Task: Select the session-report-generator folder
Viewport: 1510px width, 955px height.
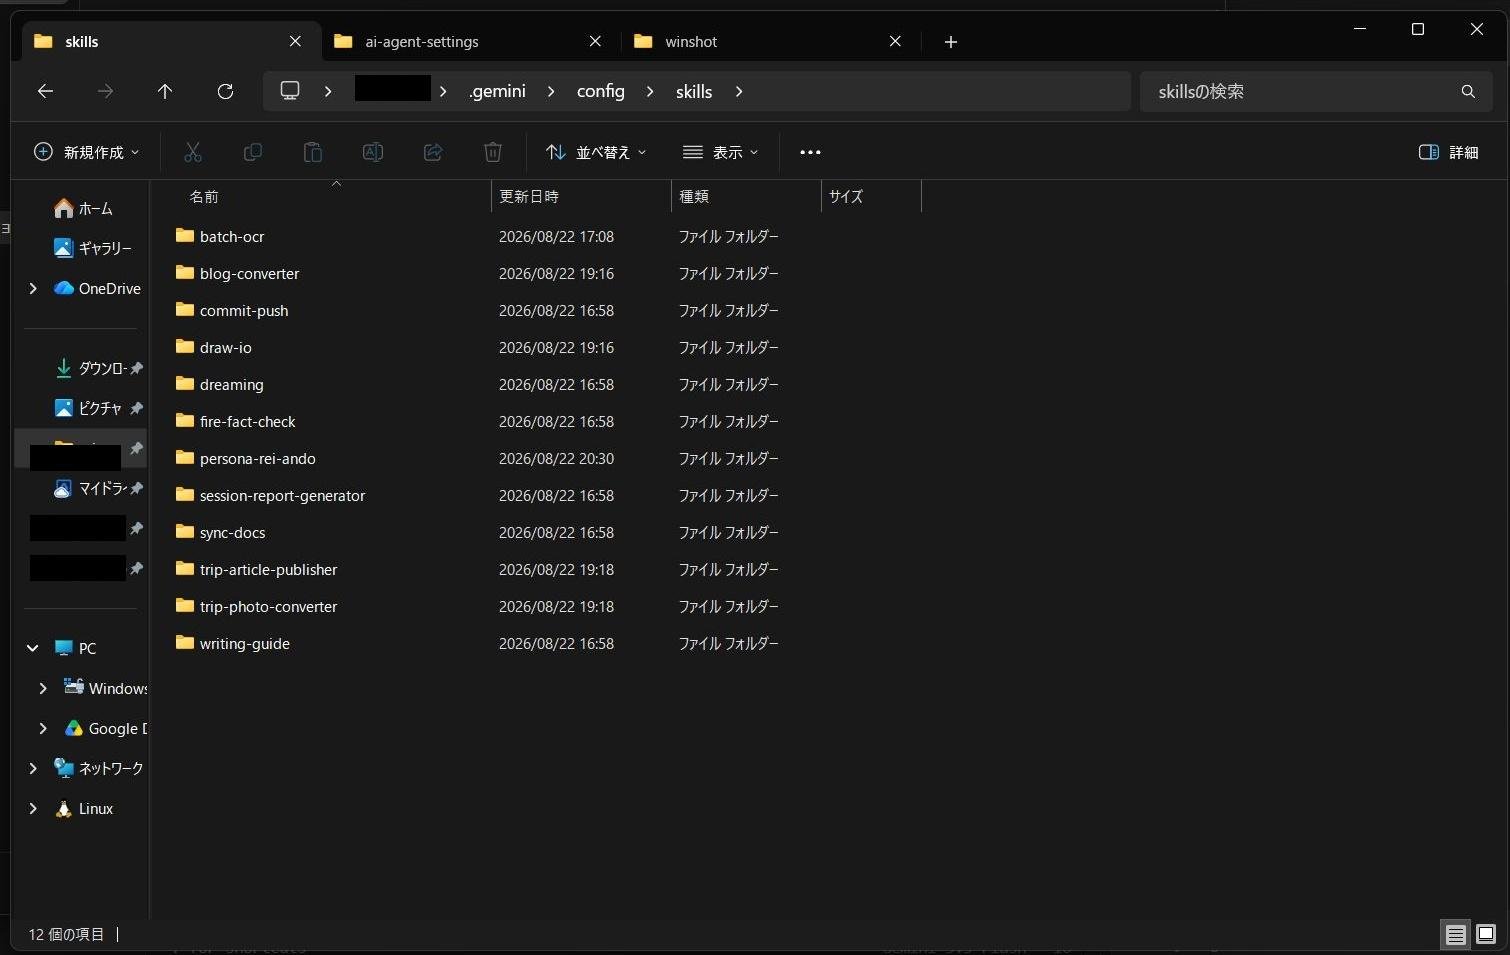Action: [x=282, y=495]
